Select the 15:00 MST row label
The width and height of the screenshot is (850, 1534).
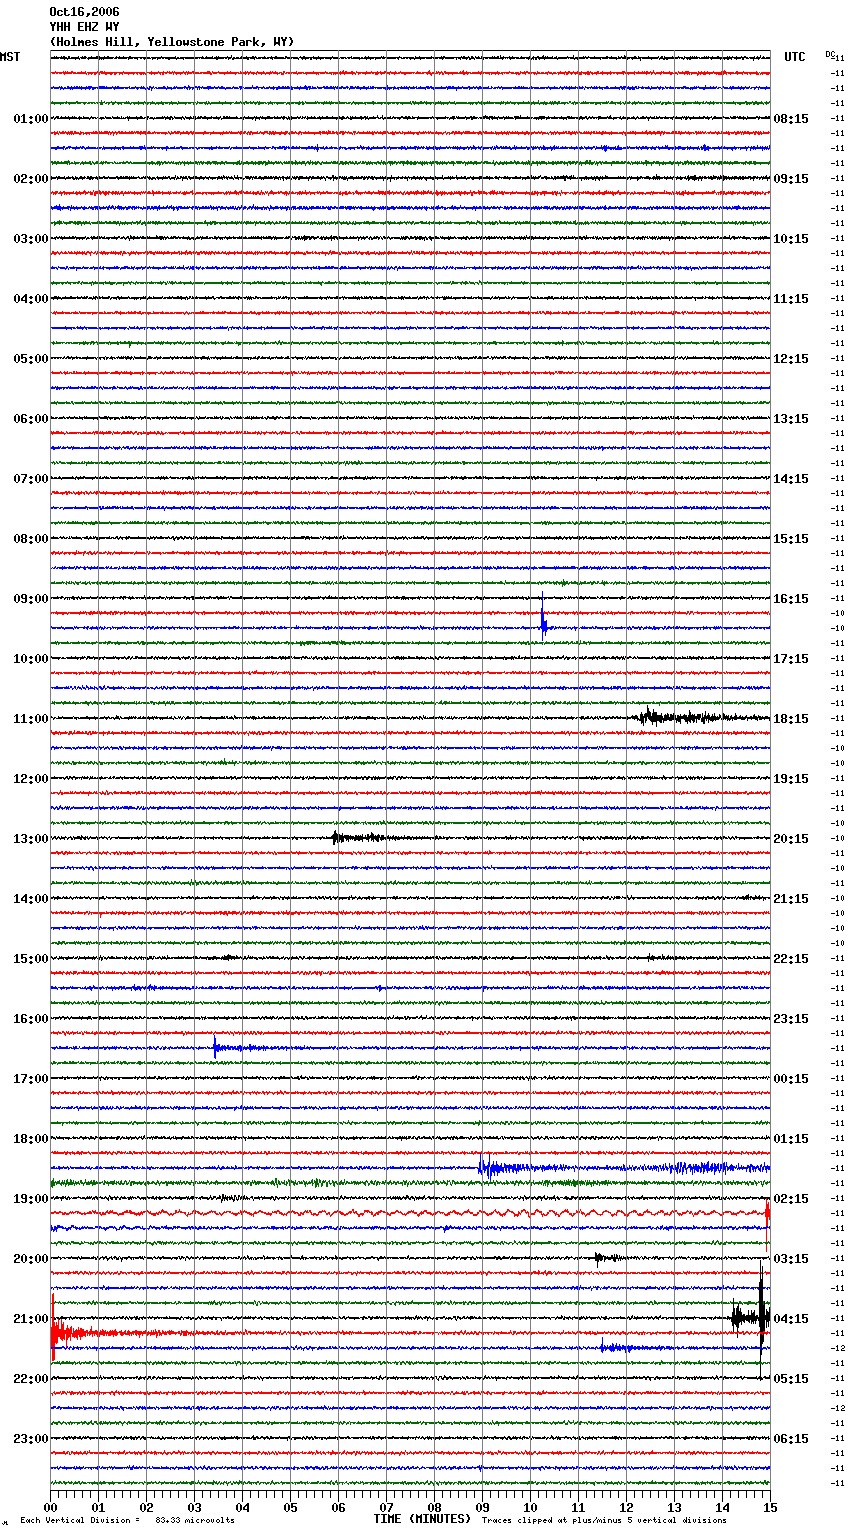coord(31,959)
